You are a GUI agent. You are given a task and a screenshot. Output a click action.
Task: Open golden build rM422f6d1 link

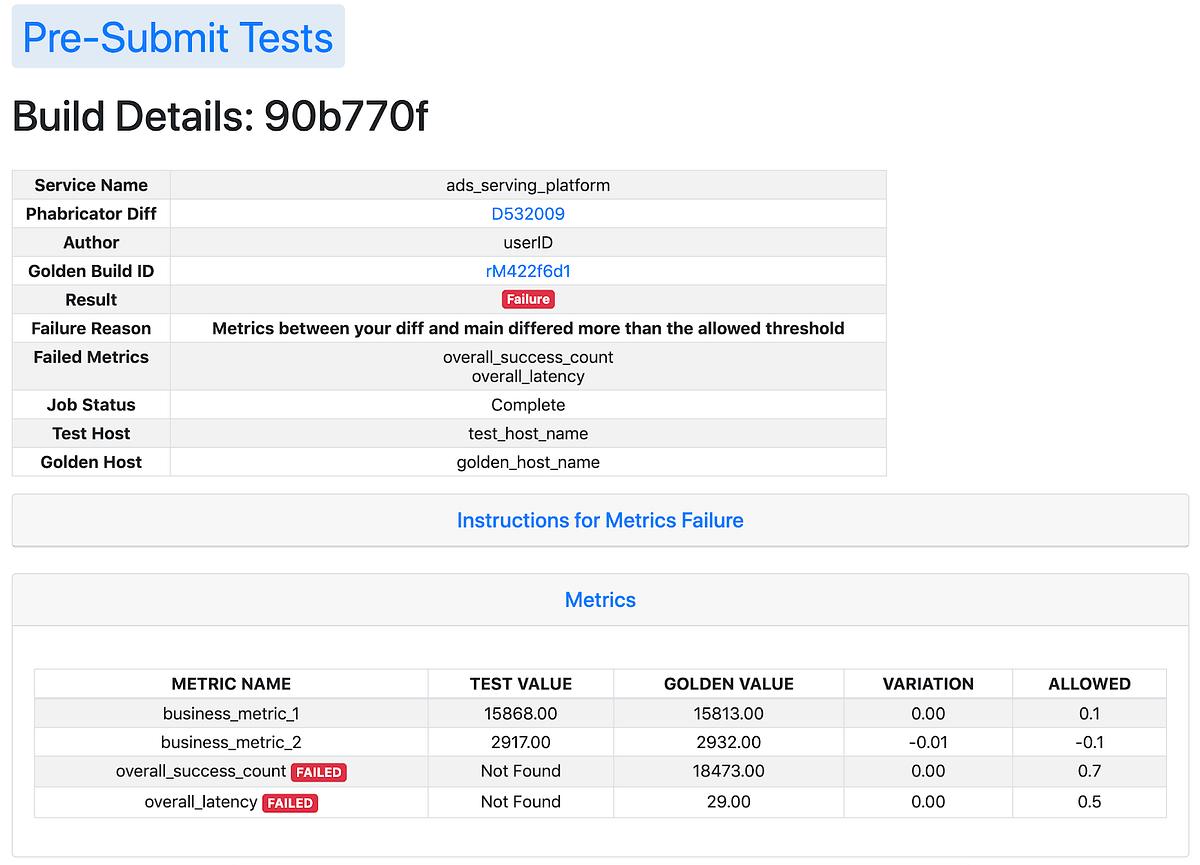(x=528, y=271)
